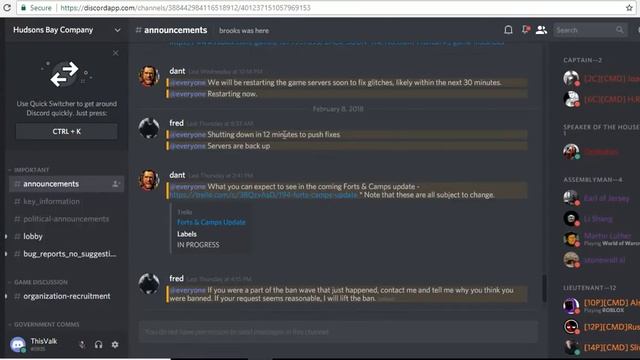Click dant's avatar on Forts & Camps message
Screen dimensions: 640x360
[x=149, y=180]
